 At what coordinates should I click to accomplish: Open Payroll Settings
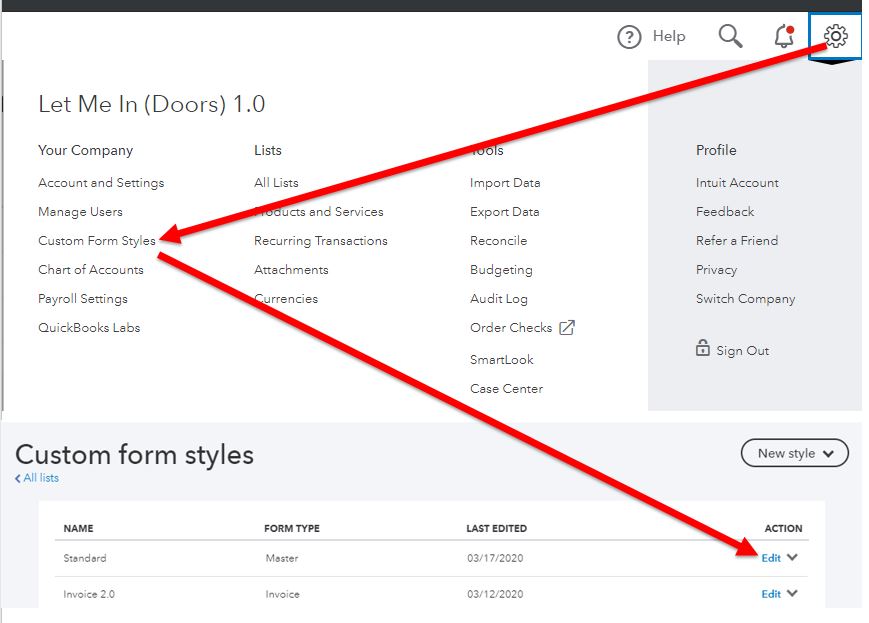[x=83, y=299]
